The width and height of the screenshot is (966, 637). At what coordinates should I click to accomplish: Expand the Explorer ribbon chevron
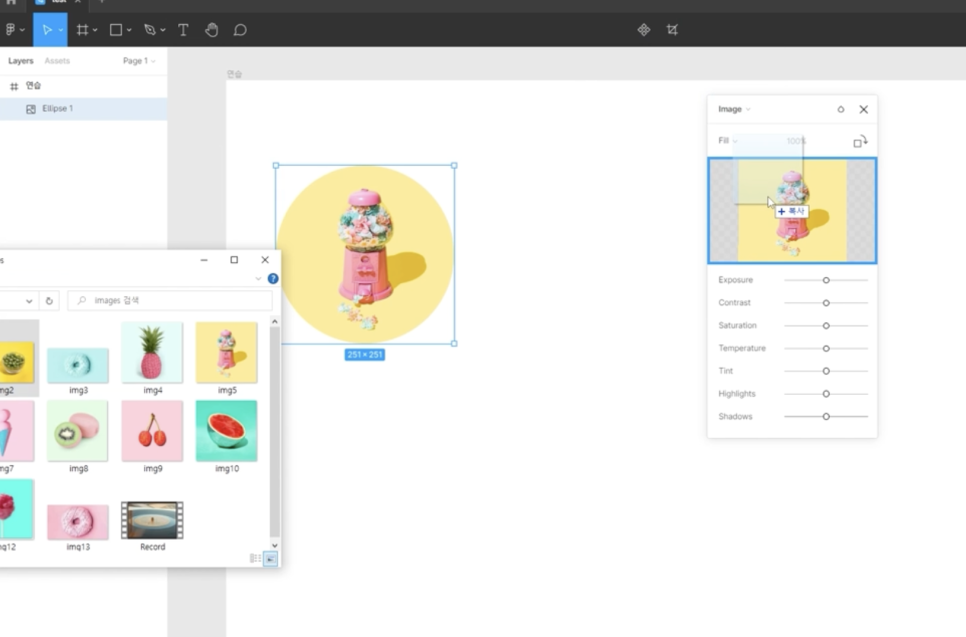pos(258,278)
